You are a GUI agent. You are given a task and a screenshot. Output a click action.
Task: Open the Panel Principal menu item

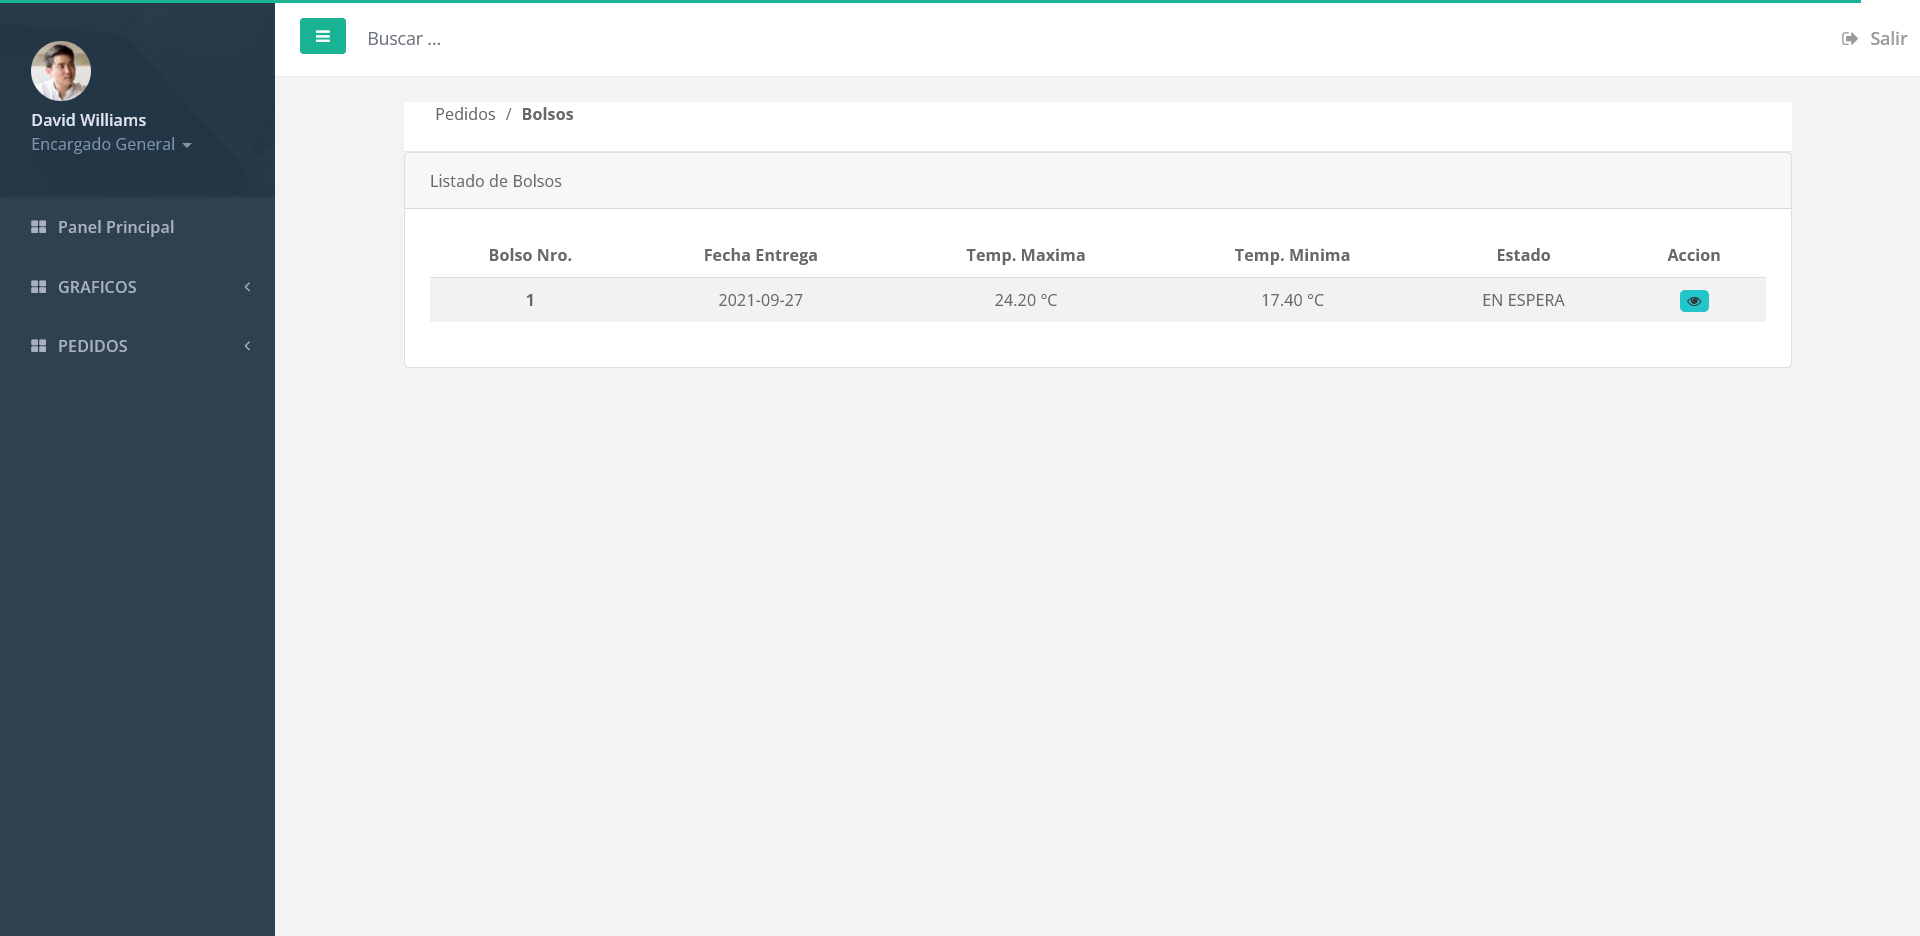116,227
